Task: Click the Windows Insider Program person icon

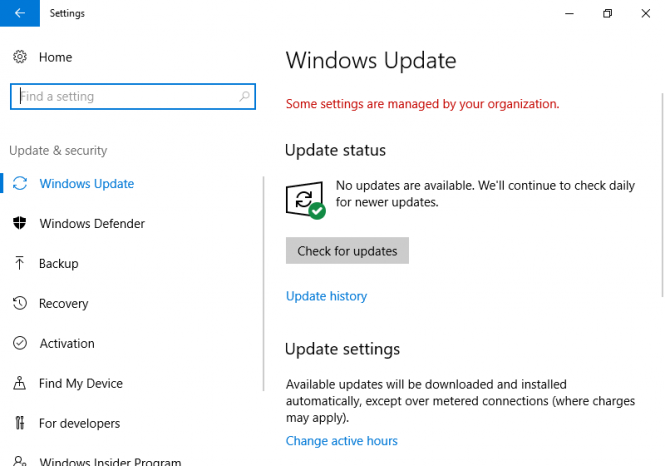Action: [x=20, y=461]
